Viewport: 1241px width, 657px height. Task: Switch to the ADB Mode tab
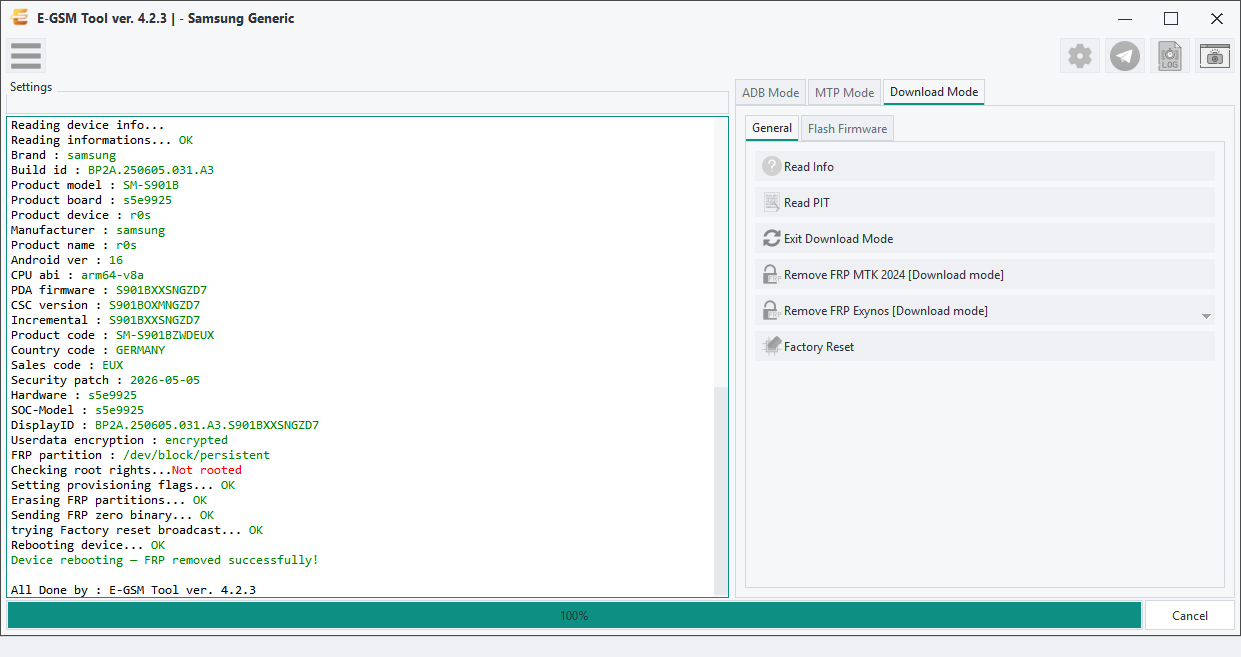coord(770,92)
